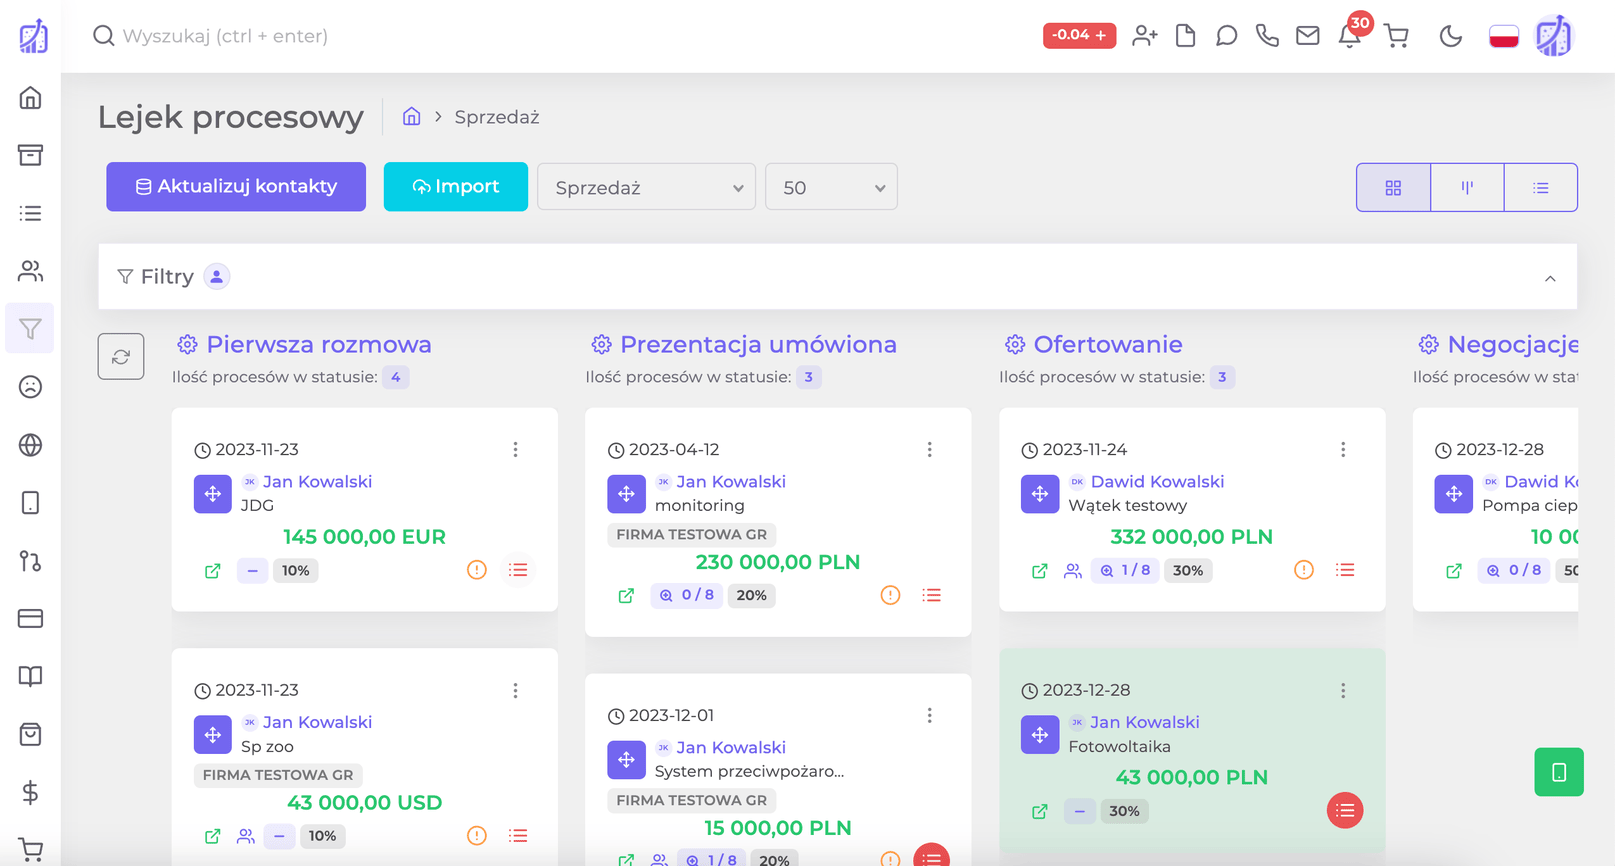
Task: Switch to list view
Action: [1541, 188]
